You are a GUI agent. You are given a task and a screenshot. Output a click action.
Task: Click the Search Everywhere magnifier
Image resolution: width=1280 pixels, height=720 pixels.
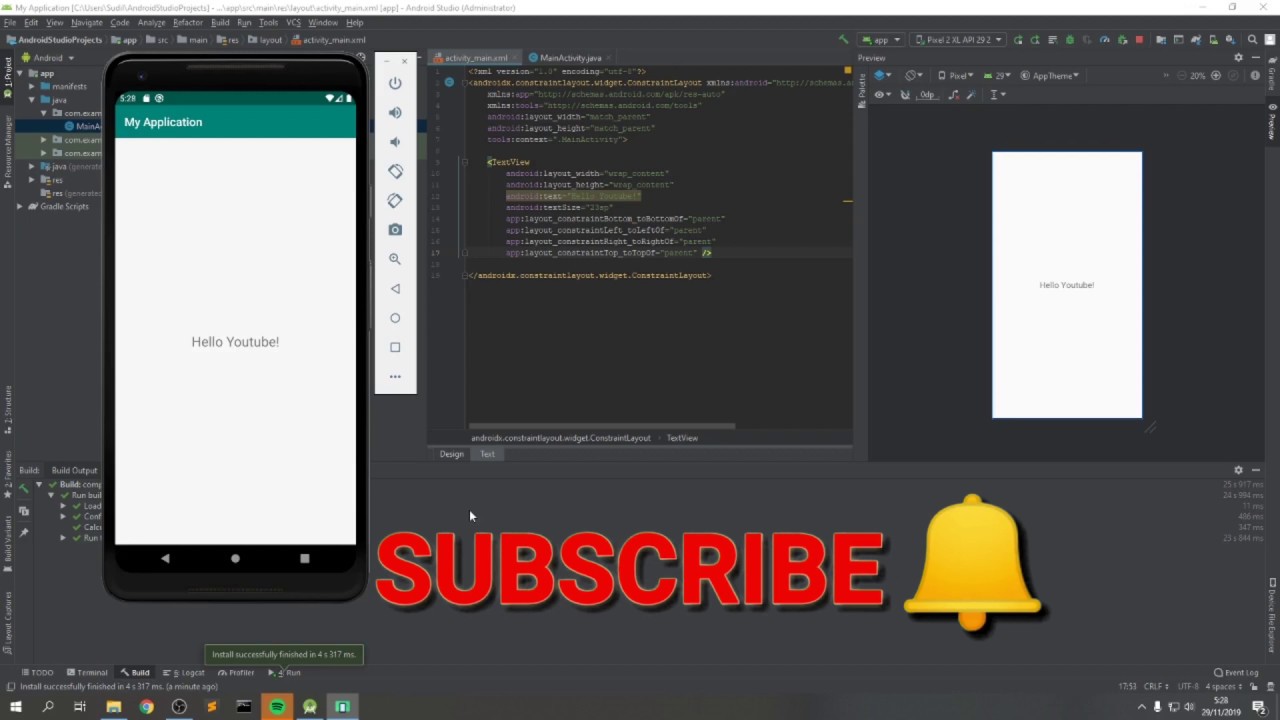click(1252, 40)
